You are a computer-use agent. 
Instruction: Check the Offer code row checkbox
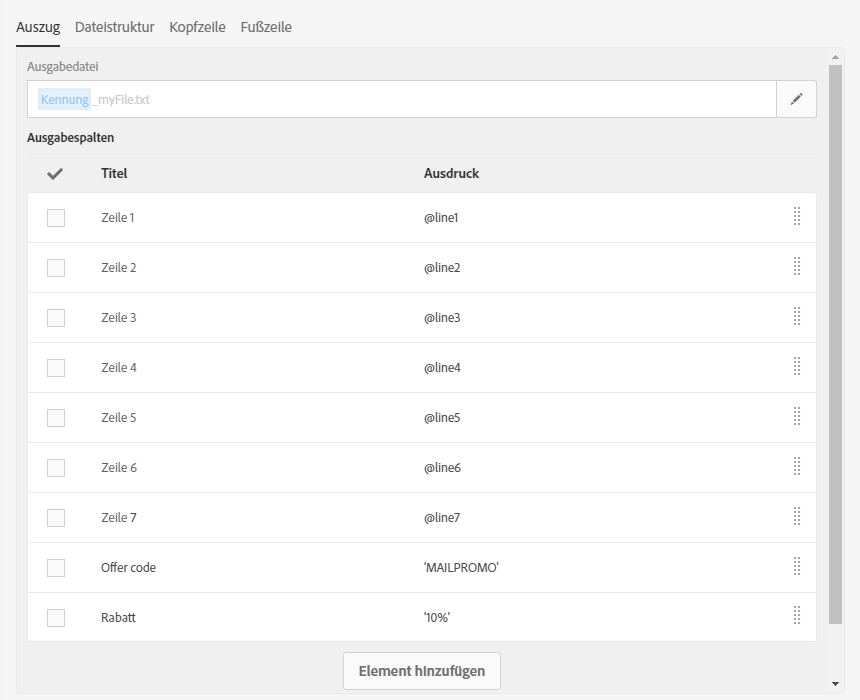56,568
